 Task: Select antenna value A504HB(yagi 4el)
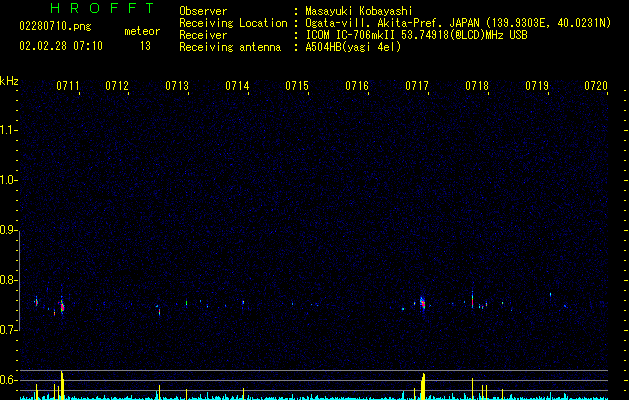pyautogui.click(x=353, y=47)
